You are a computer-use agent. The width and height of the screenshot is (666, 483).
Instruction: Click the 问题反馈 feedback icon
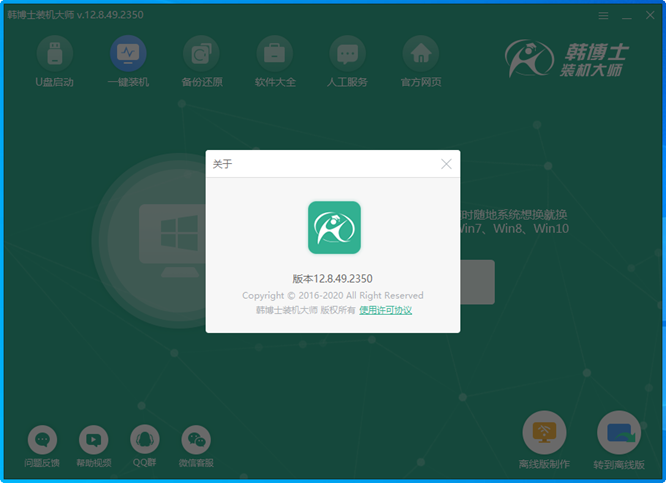tap(42, 440)
